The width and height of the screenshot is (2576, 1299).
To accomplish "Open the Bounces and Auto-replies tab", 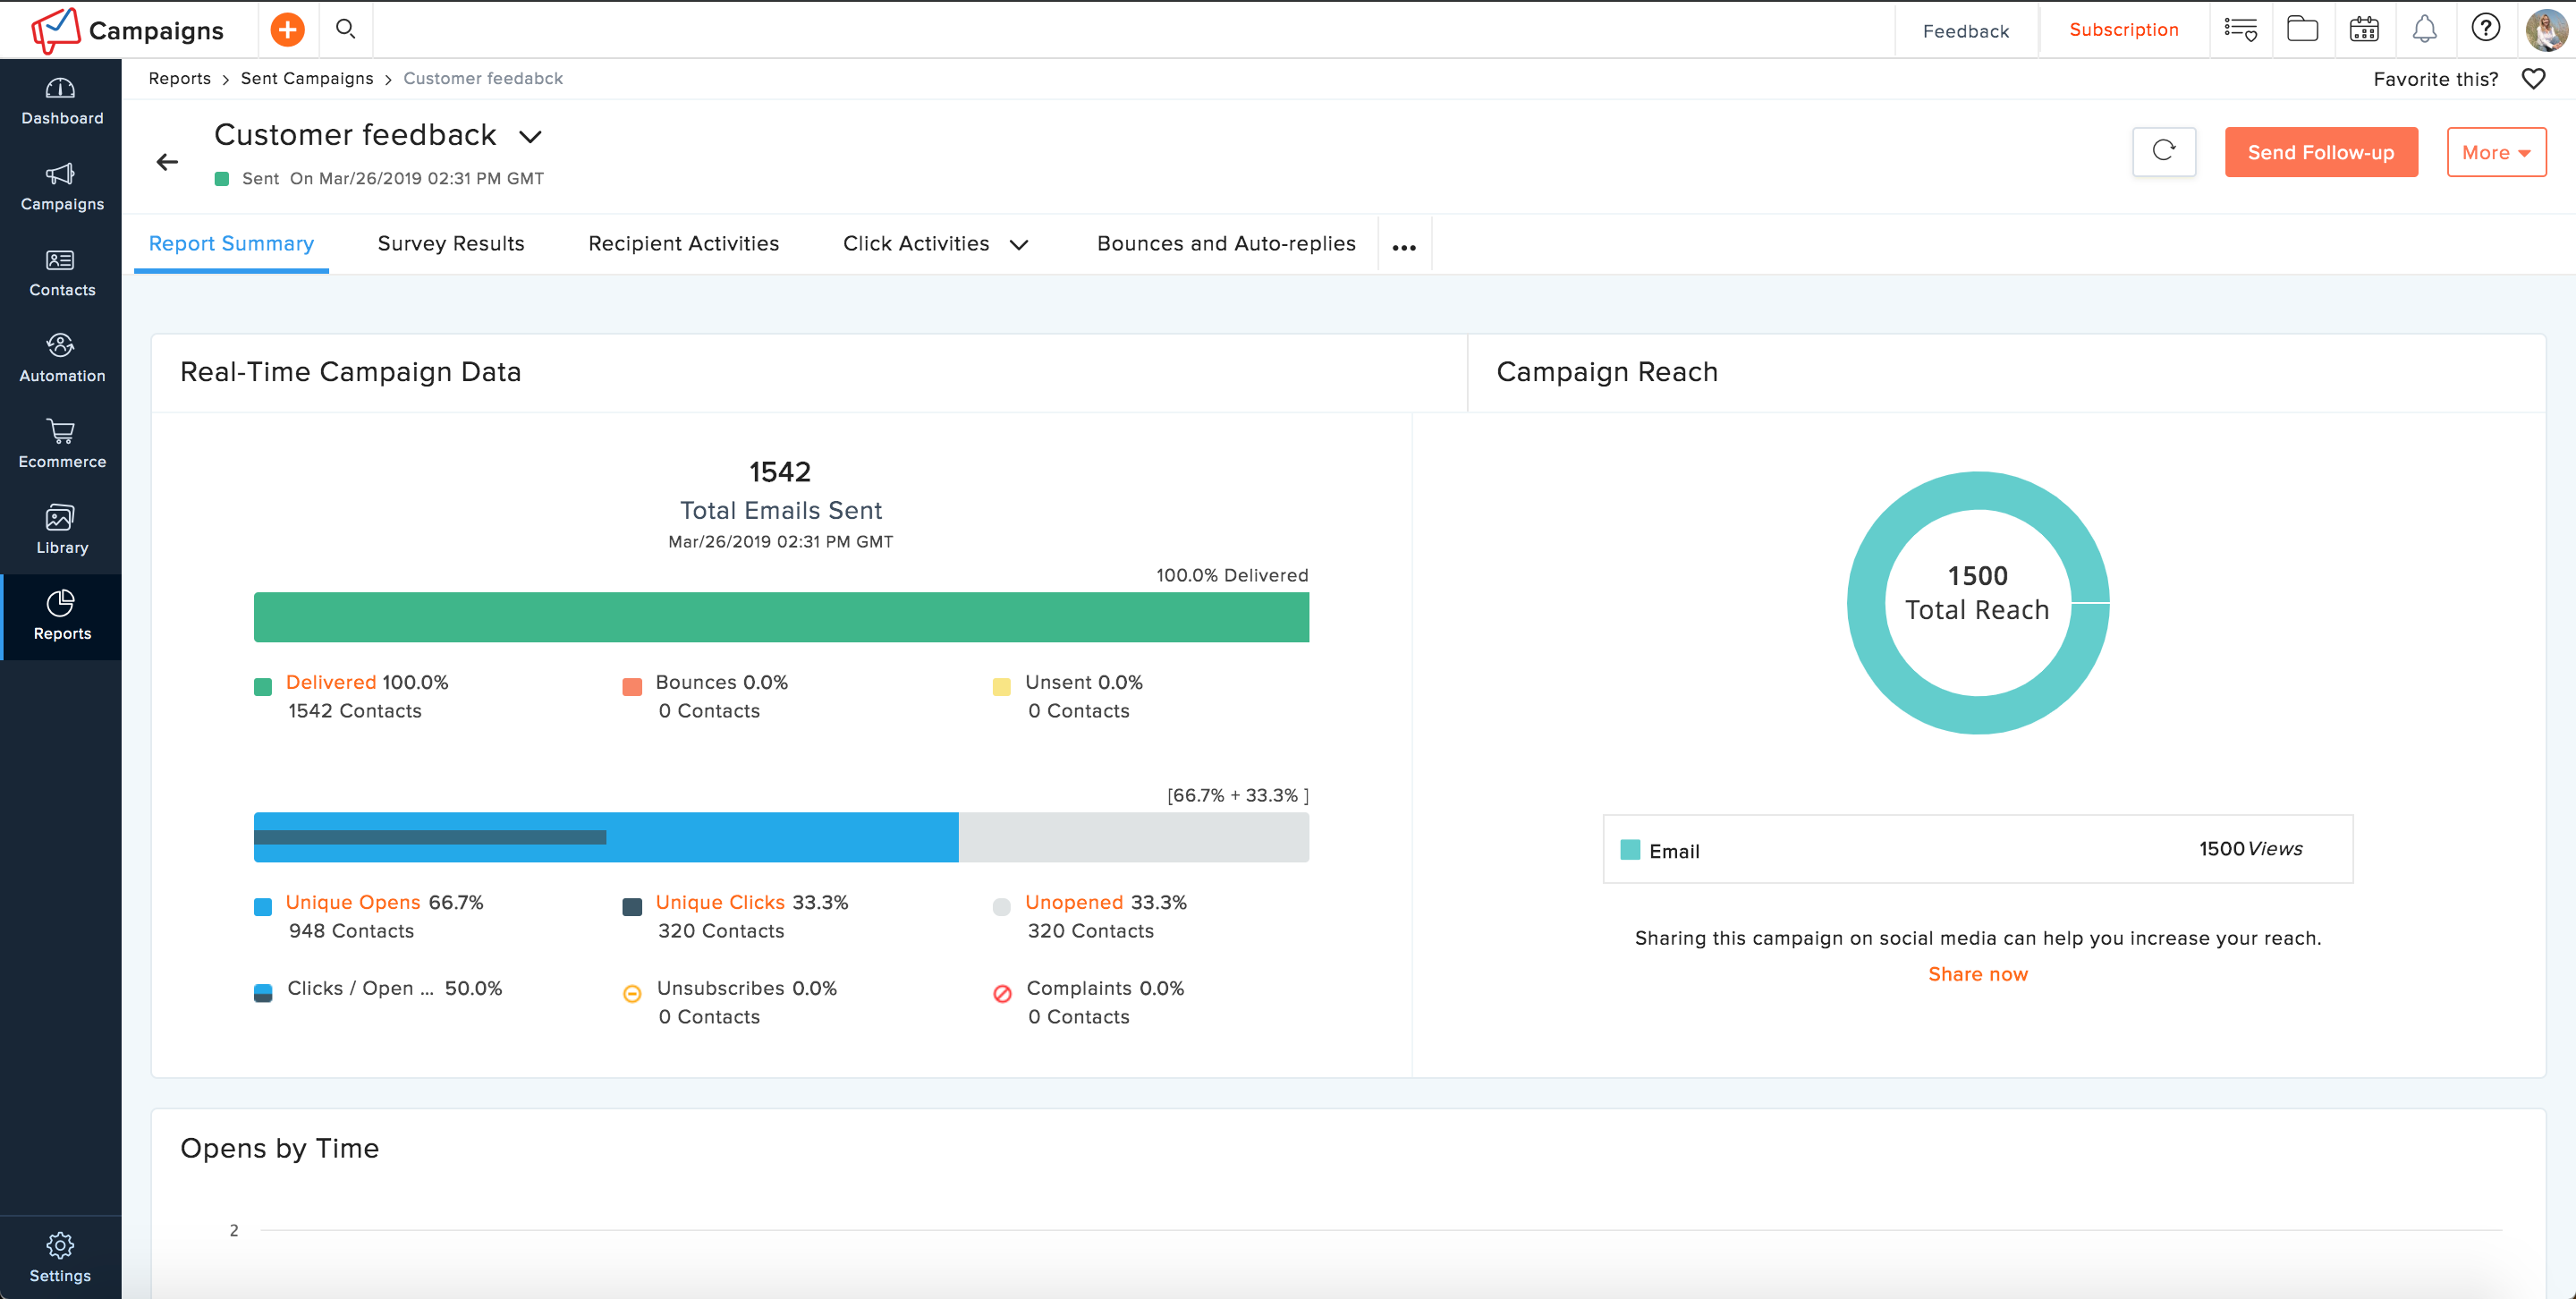I will pos(1226,244).
